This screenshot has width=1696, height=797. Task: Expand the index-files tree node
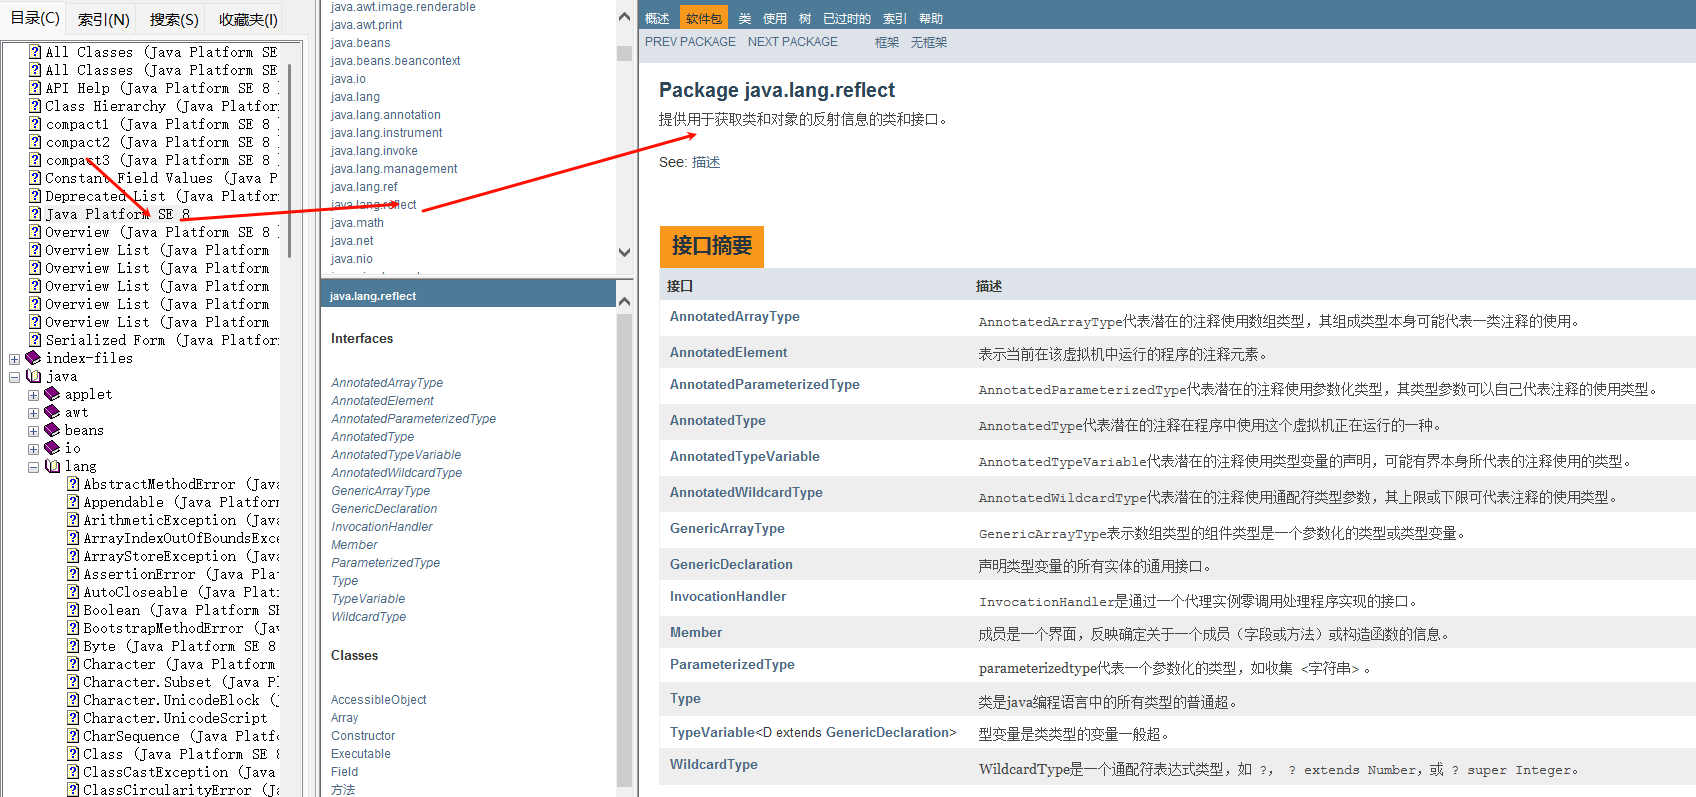(14, 359)
